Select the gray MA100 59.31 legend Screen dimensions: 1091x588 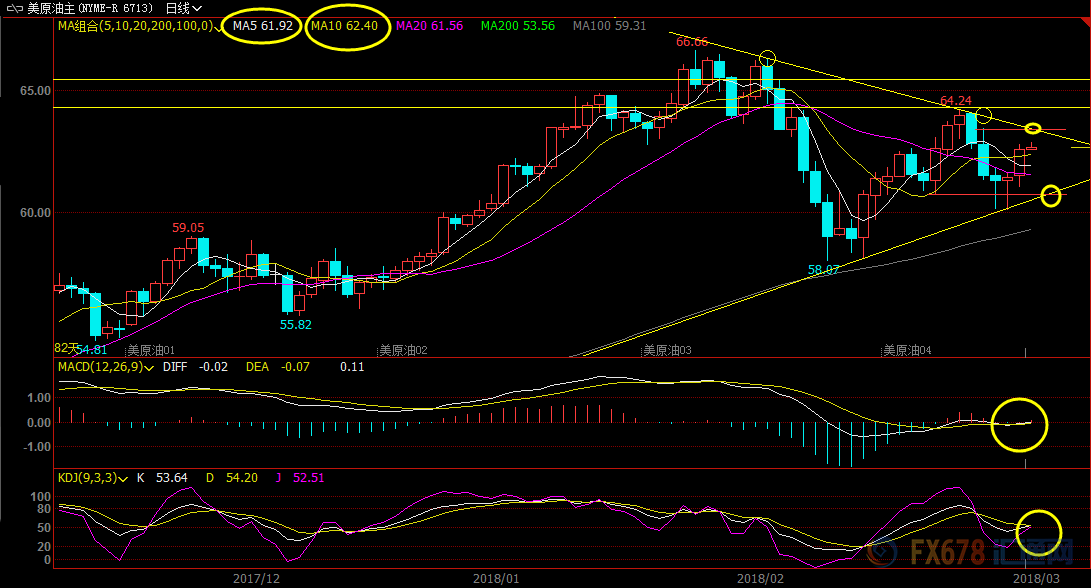(x=609, y=26)
